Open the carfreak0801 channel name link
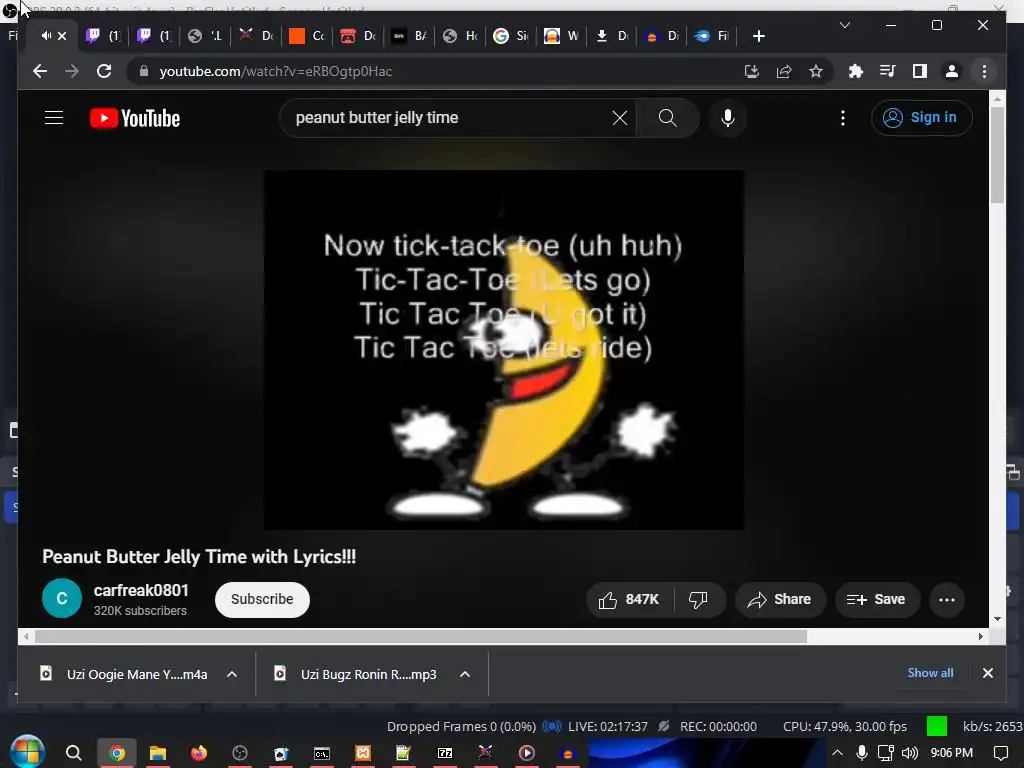 click(141, 590)
